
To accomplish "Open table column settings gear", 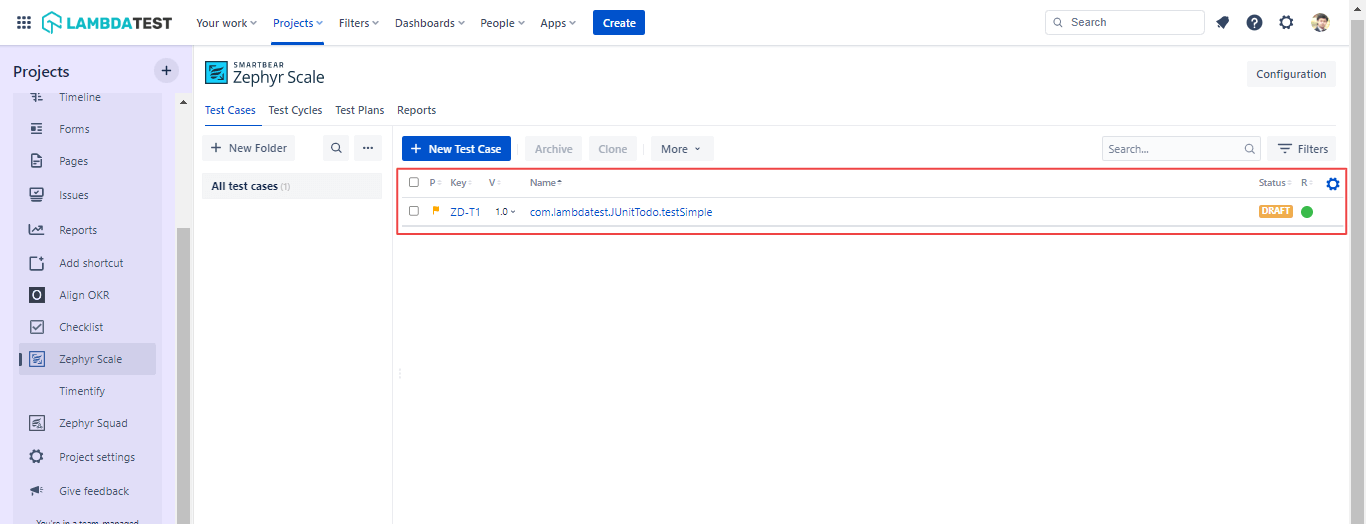I will 1332,183.
